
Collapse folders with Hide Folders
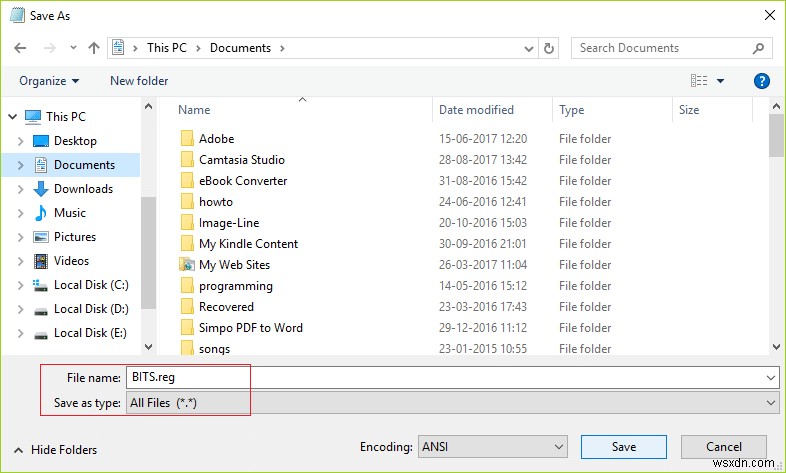(57, 450)
